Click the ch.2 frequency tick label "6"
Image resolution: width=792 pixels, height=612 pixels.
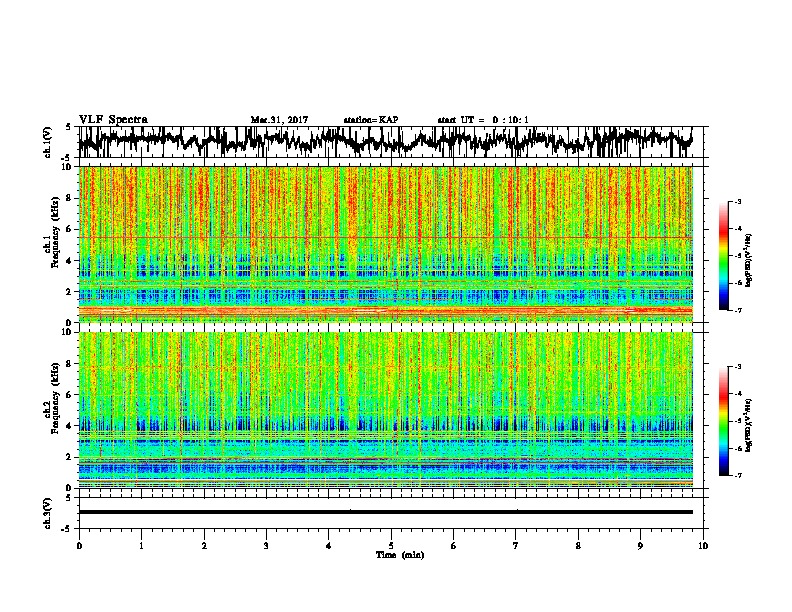(x=69, y=395)
